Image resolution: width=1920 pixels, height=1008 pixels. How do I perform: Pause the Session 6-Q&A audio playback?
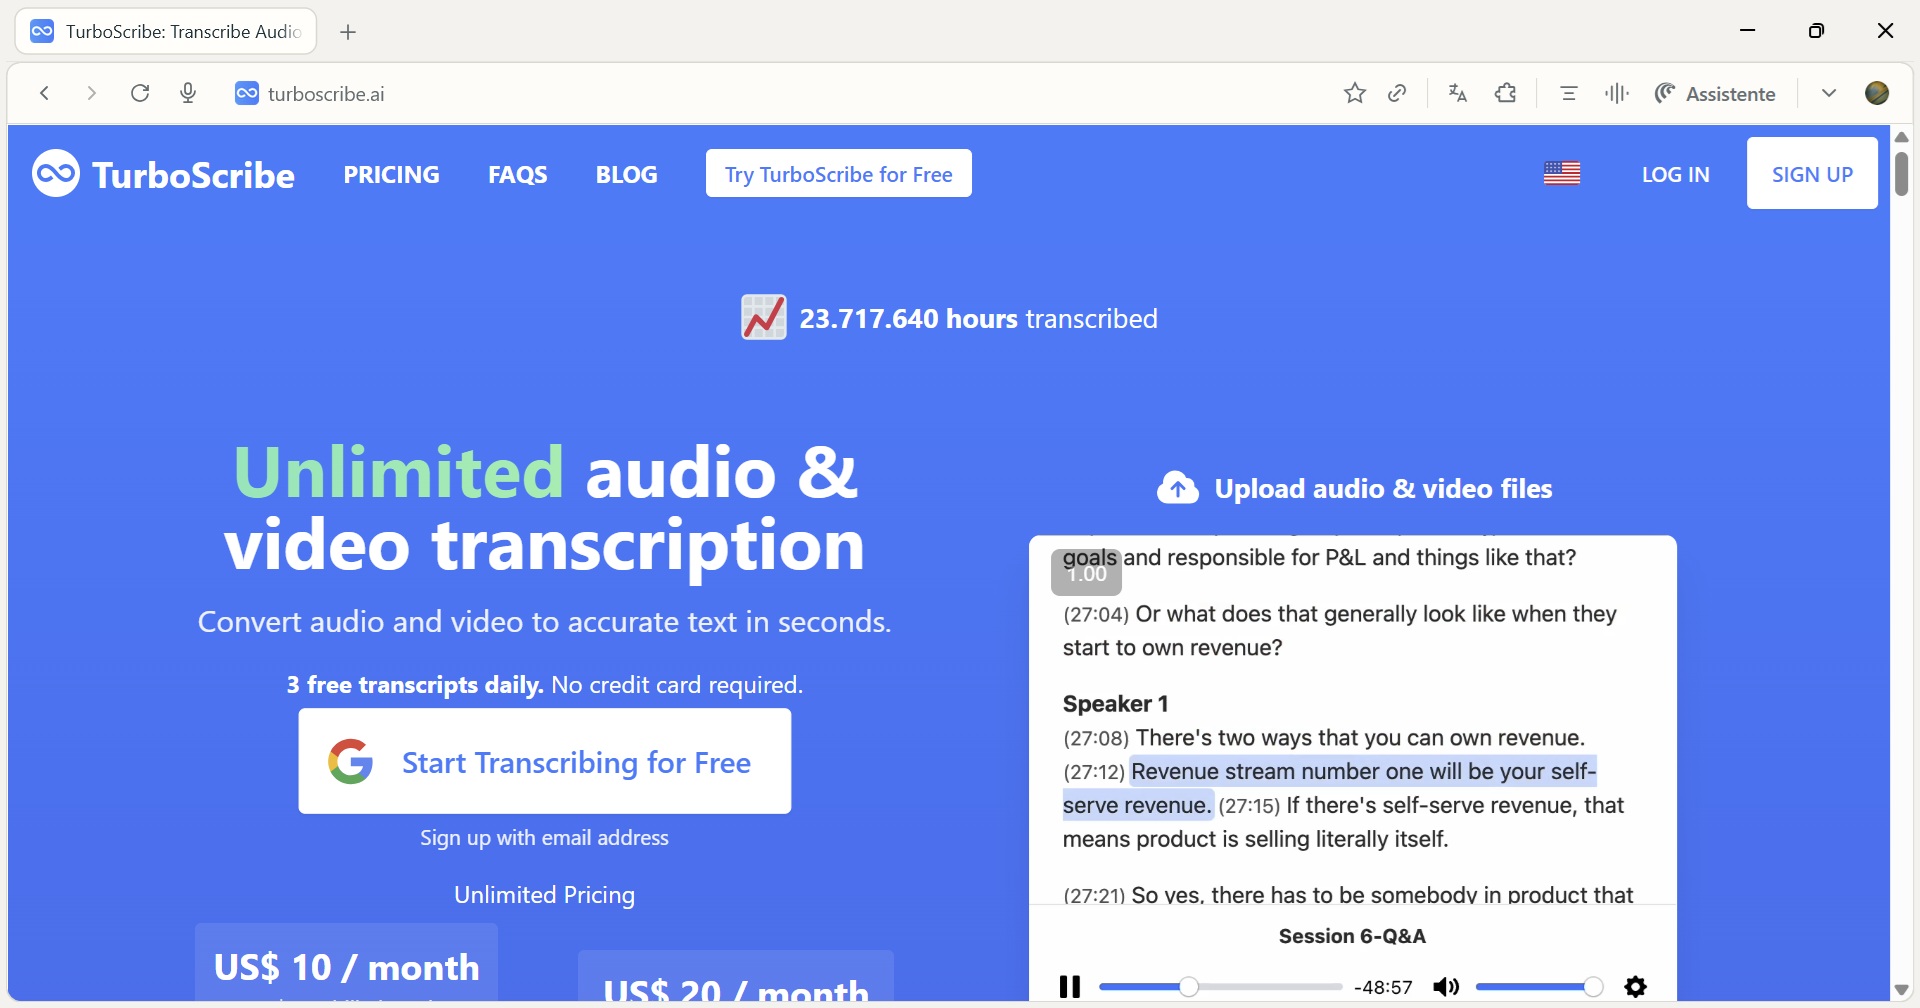tap(1069, 987)
